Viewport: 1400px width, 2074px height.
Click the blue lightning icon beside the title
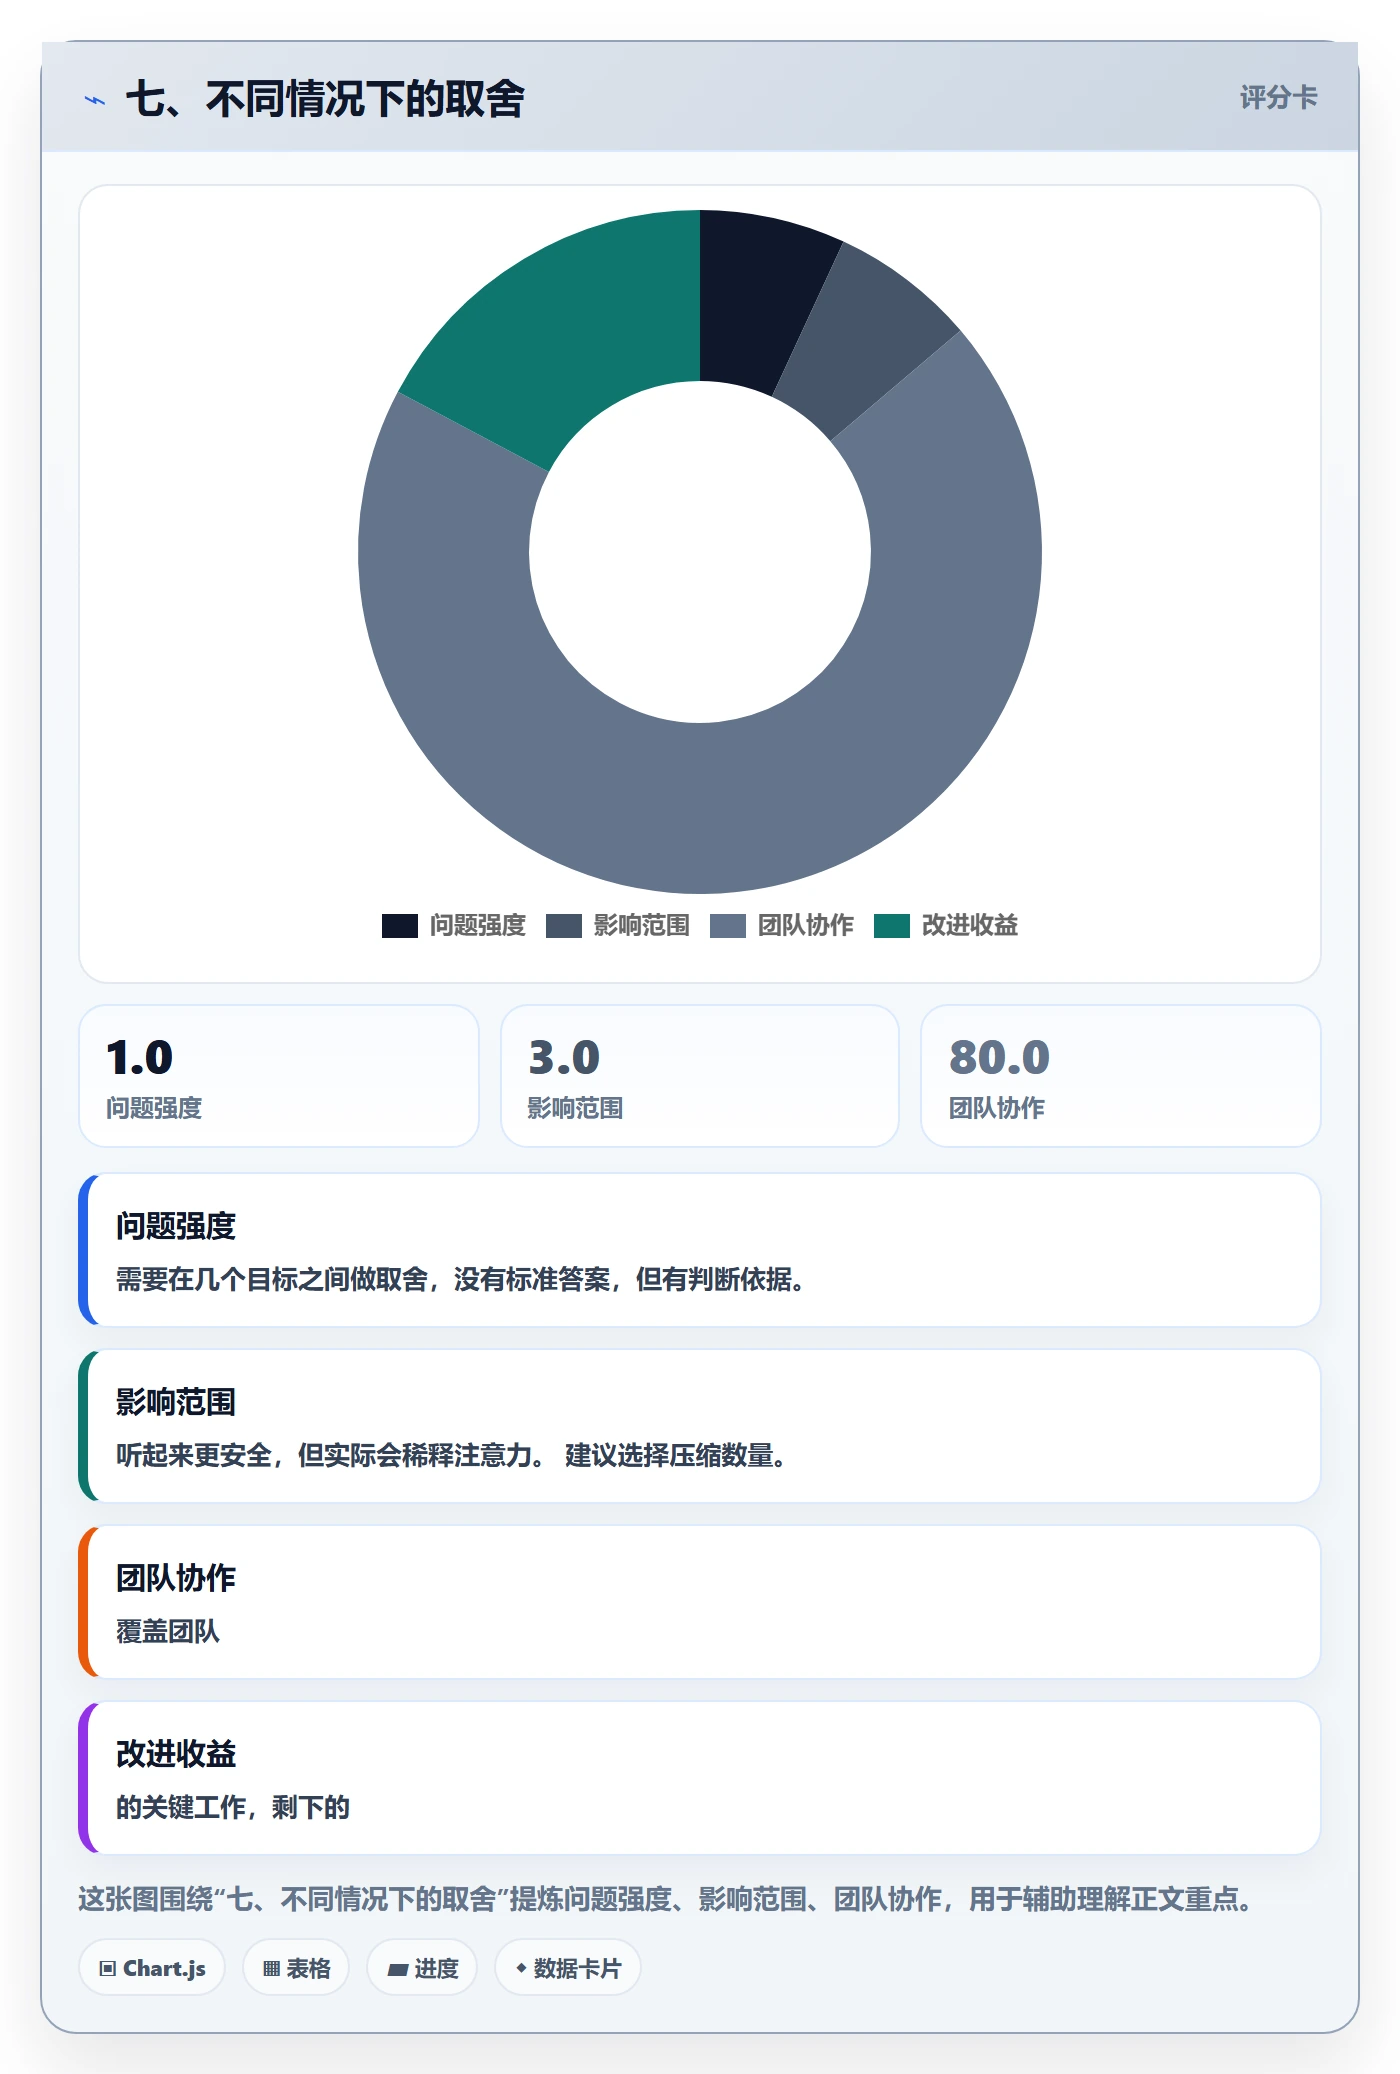pyautogui.click(x=95, y=100)
